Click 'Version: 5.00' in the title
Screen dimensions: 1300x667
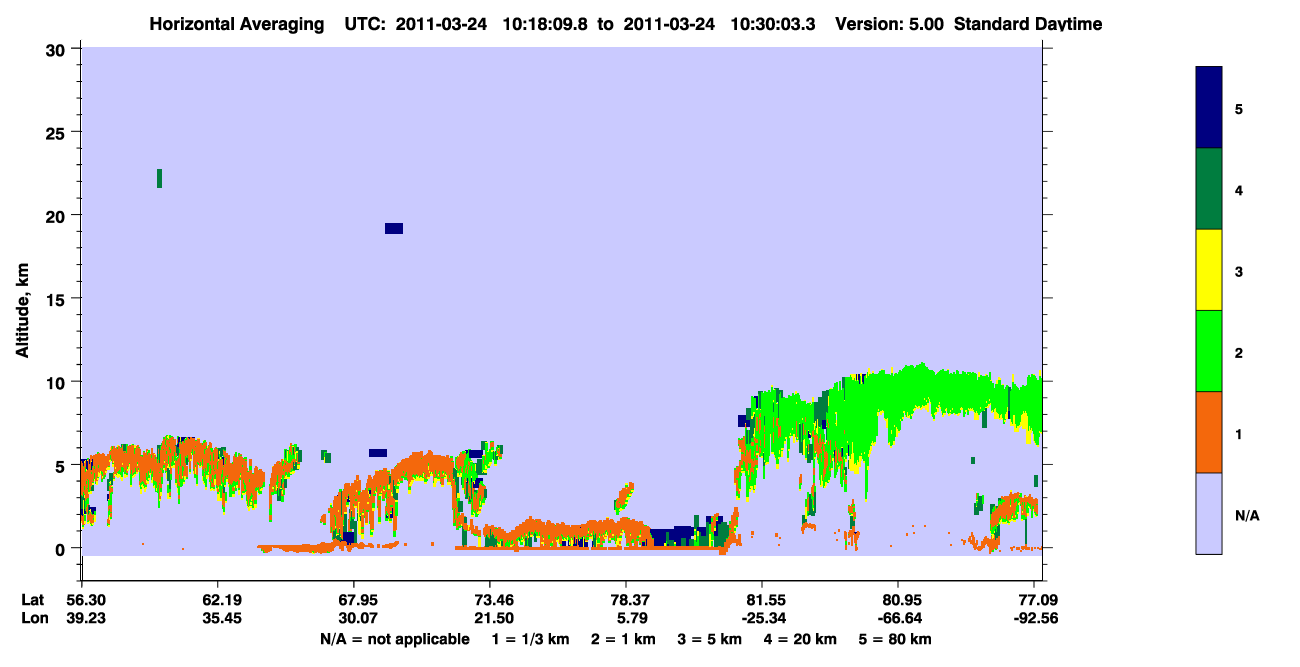(x=890, y=24)
